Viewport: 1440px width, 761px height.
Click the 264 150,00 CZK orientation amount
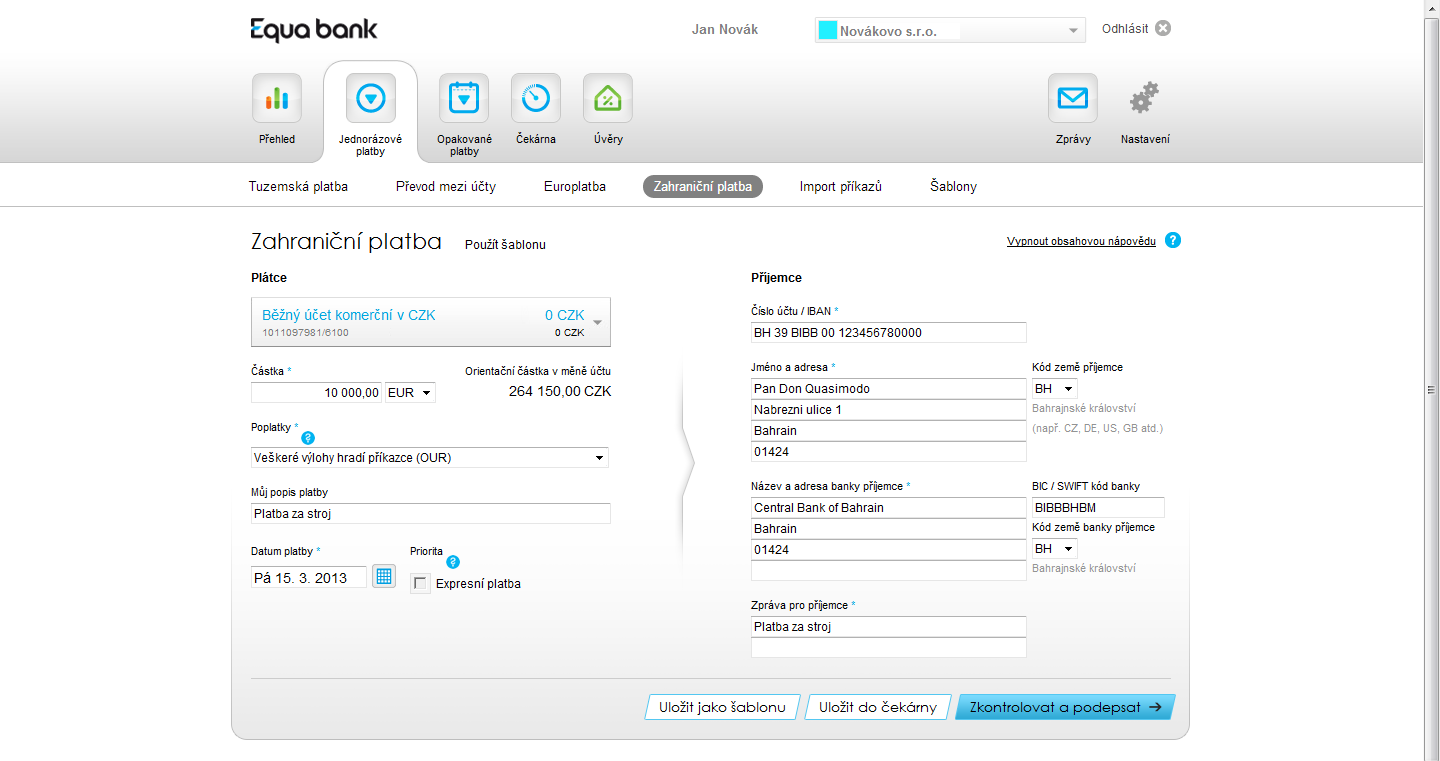(x=560, y=391)
